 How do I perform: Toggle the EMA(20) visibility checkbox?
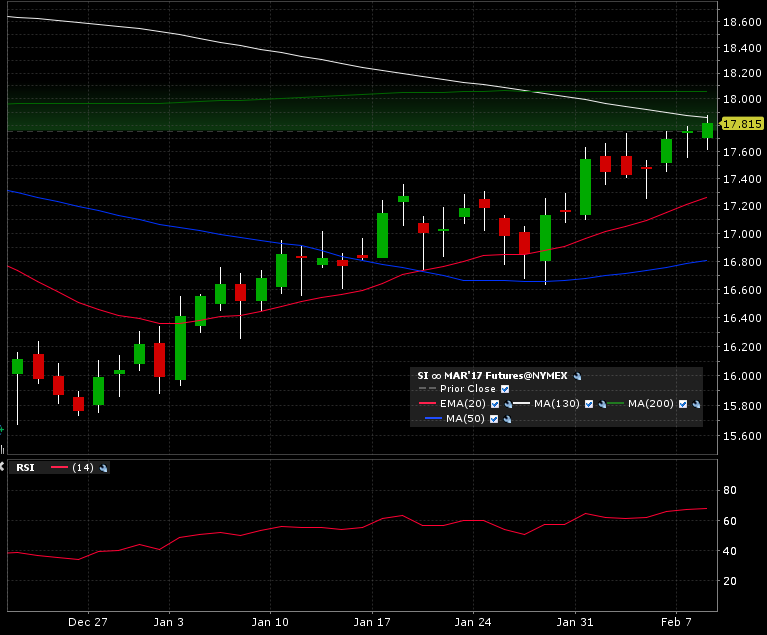click(495, 404)
